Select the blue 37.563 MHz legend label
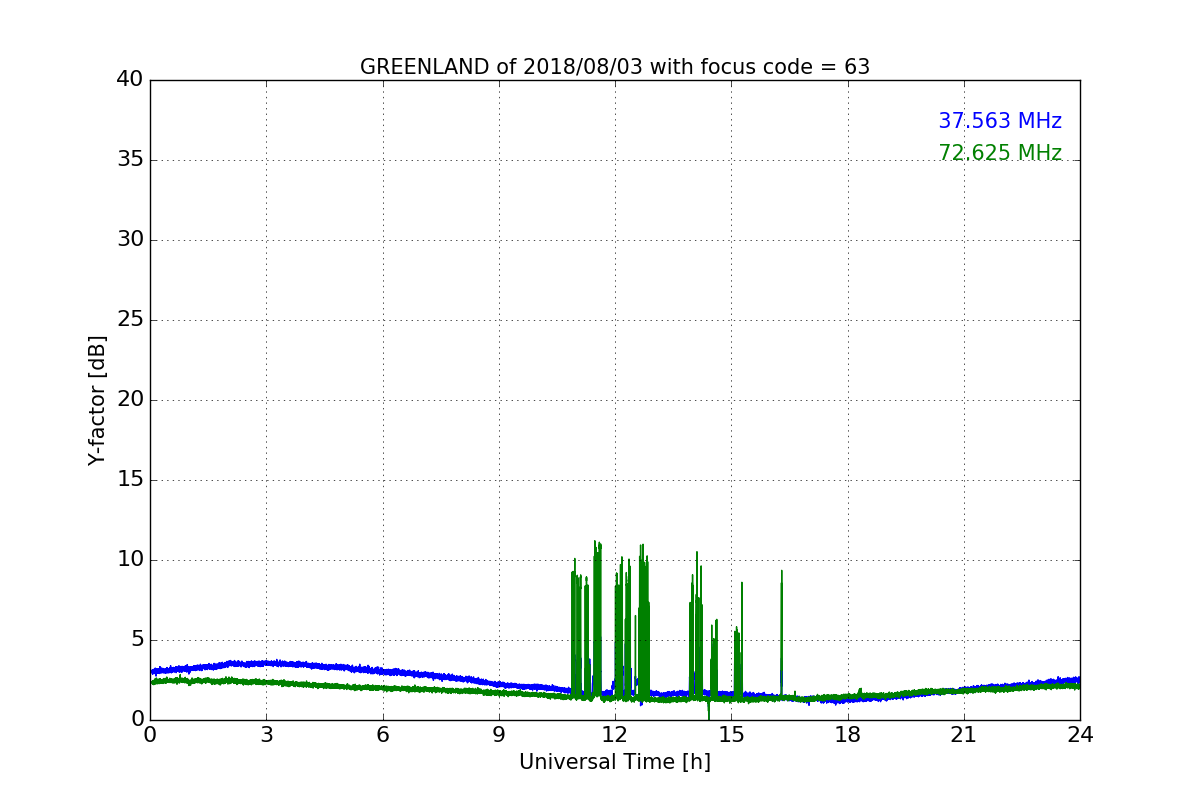This screenshot has height=800, width=1200. click(1000, 121)
